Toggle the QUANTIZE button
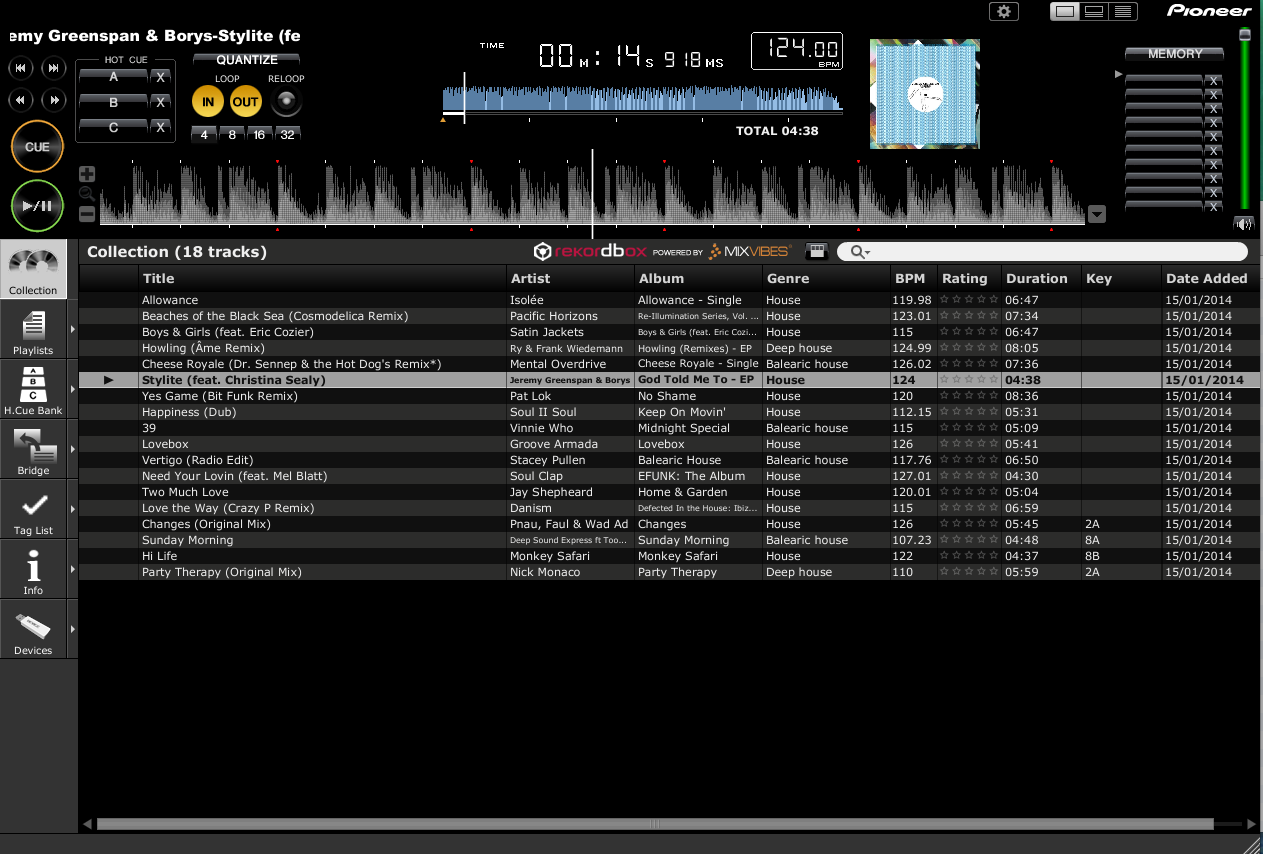Screen dimensions: 1263x854 pyautogui.click(x=246, y=60)
